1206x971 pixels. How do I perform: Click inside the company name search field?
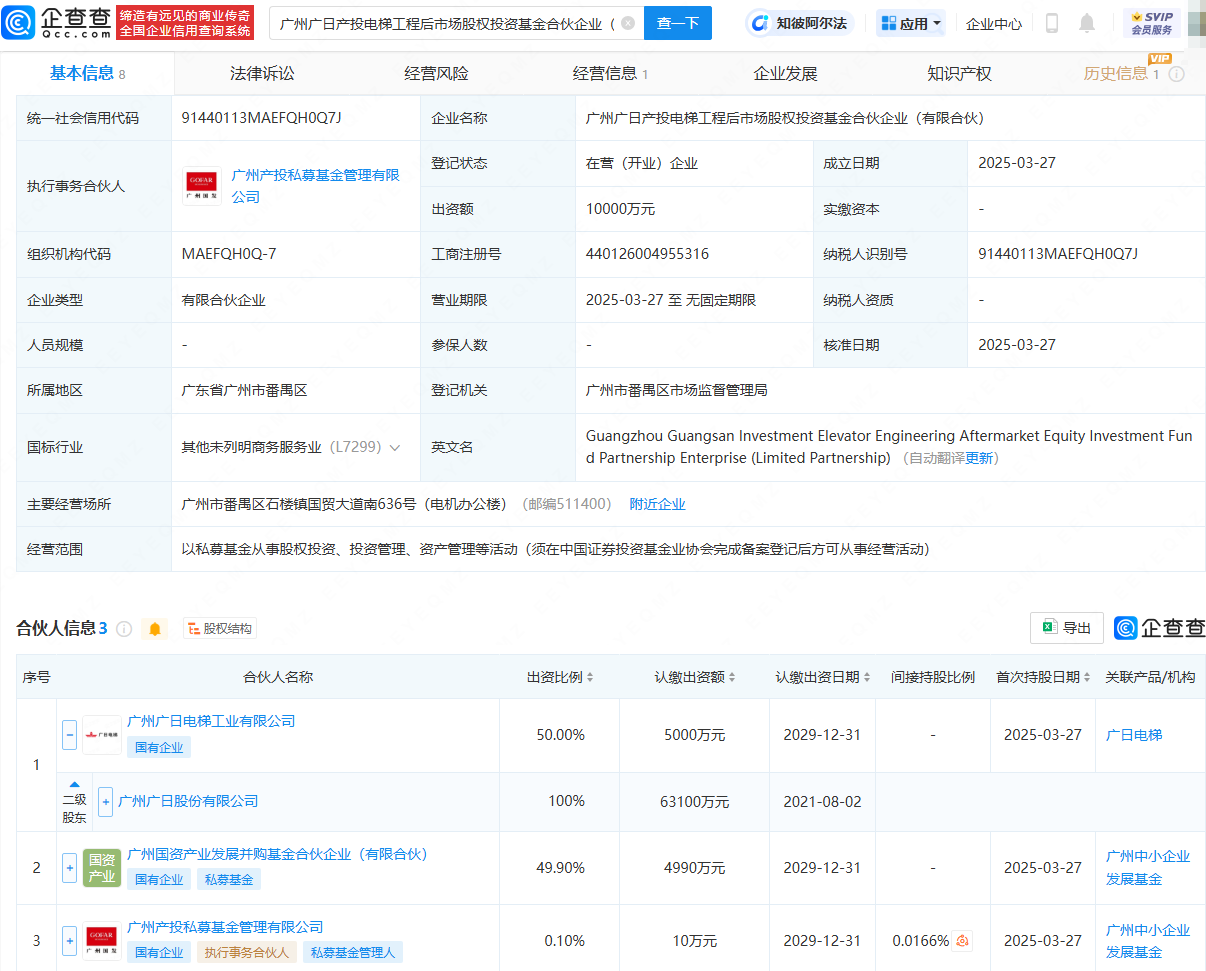pyautogui.click(x=445, y=23)
